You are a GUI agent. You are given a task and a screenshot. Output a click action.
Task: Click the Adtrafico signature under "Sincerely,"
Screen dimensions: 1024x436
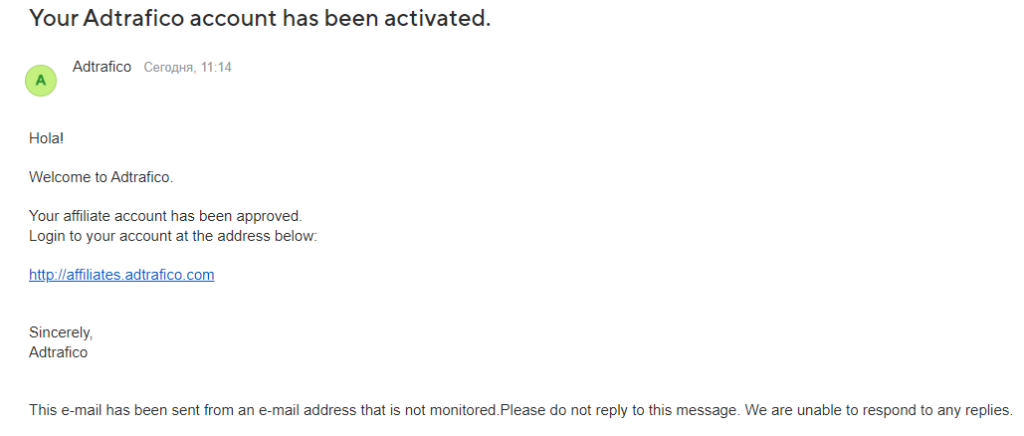[x=58, y=352]
